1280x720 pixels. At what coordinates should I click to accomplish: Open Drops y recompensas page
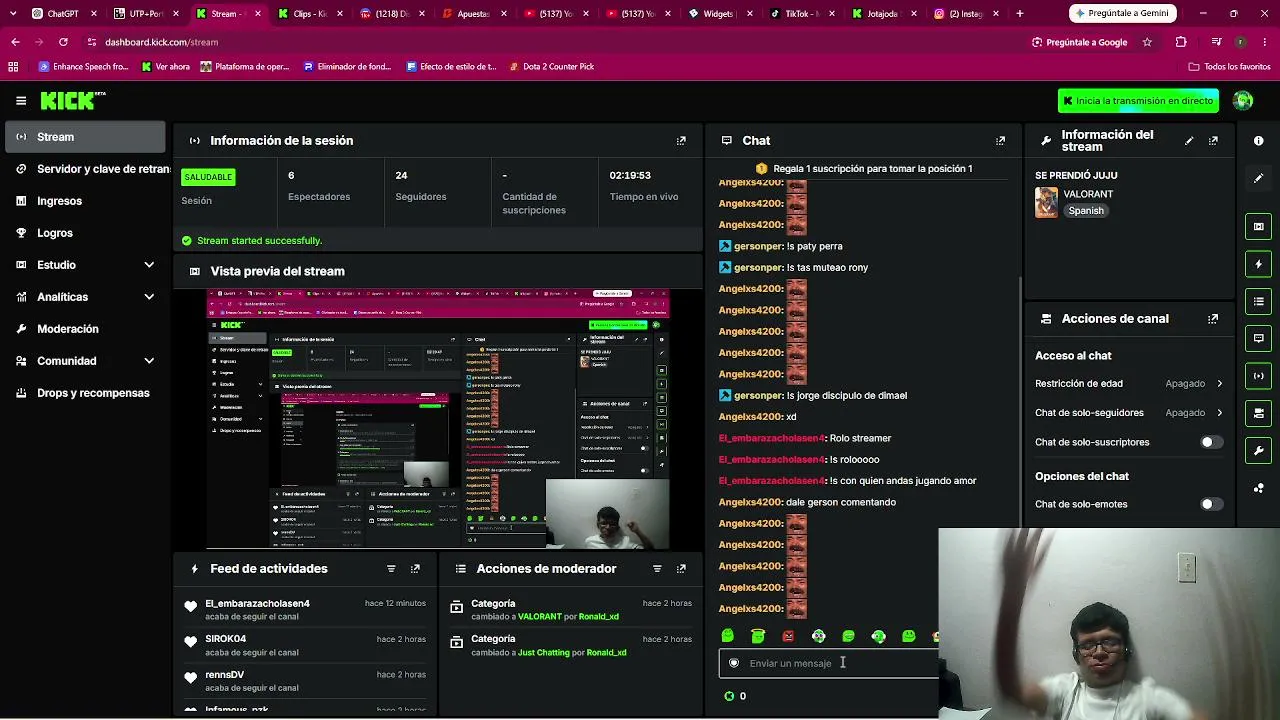(85, 393)
